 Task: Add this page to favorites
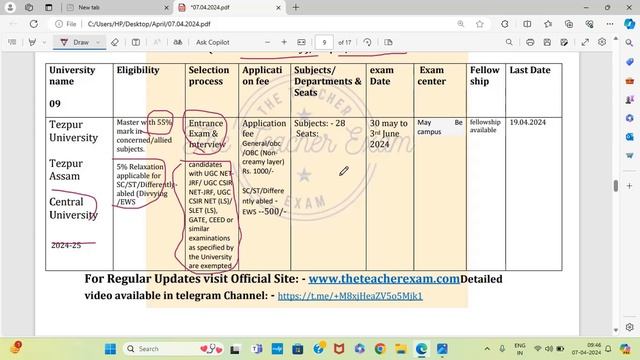(x=480, y=24)
